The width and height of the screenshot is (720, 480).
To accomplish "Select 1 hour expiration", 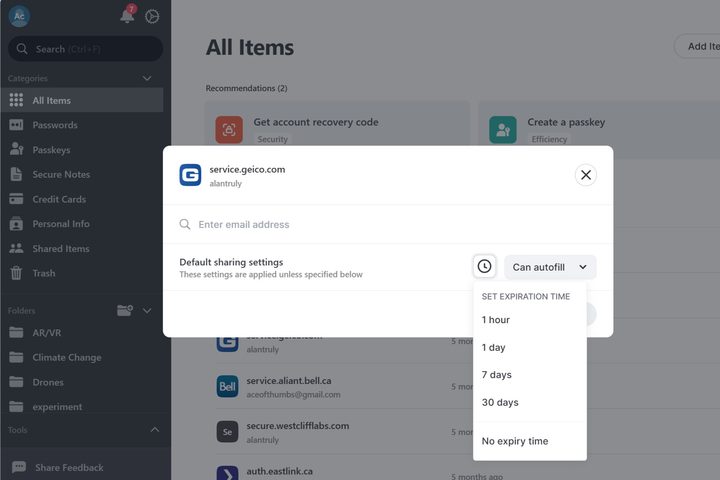I will pyautogui.click(x=530, y=320).
